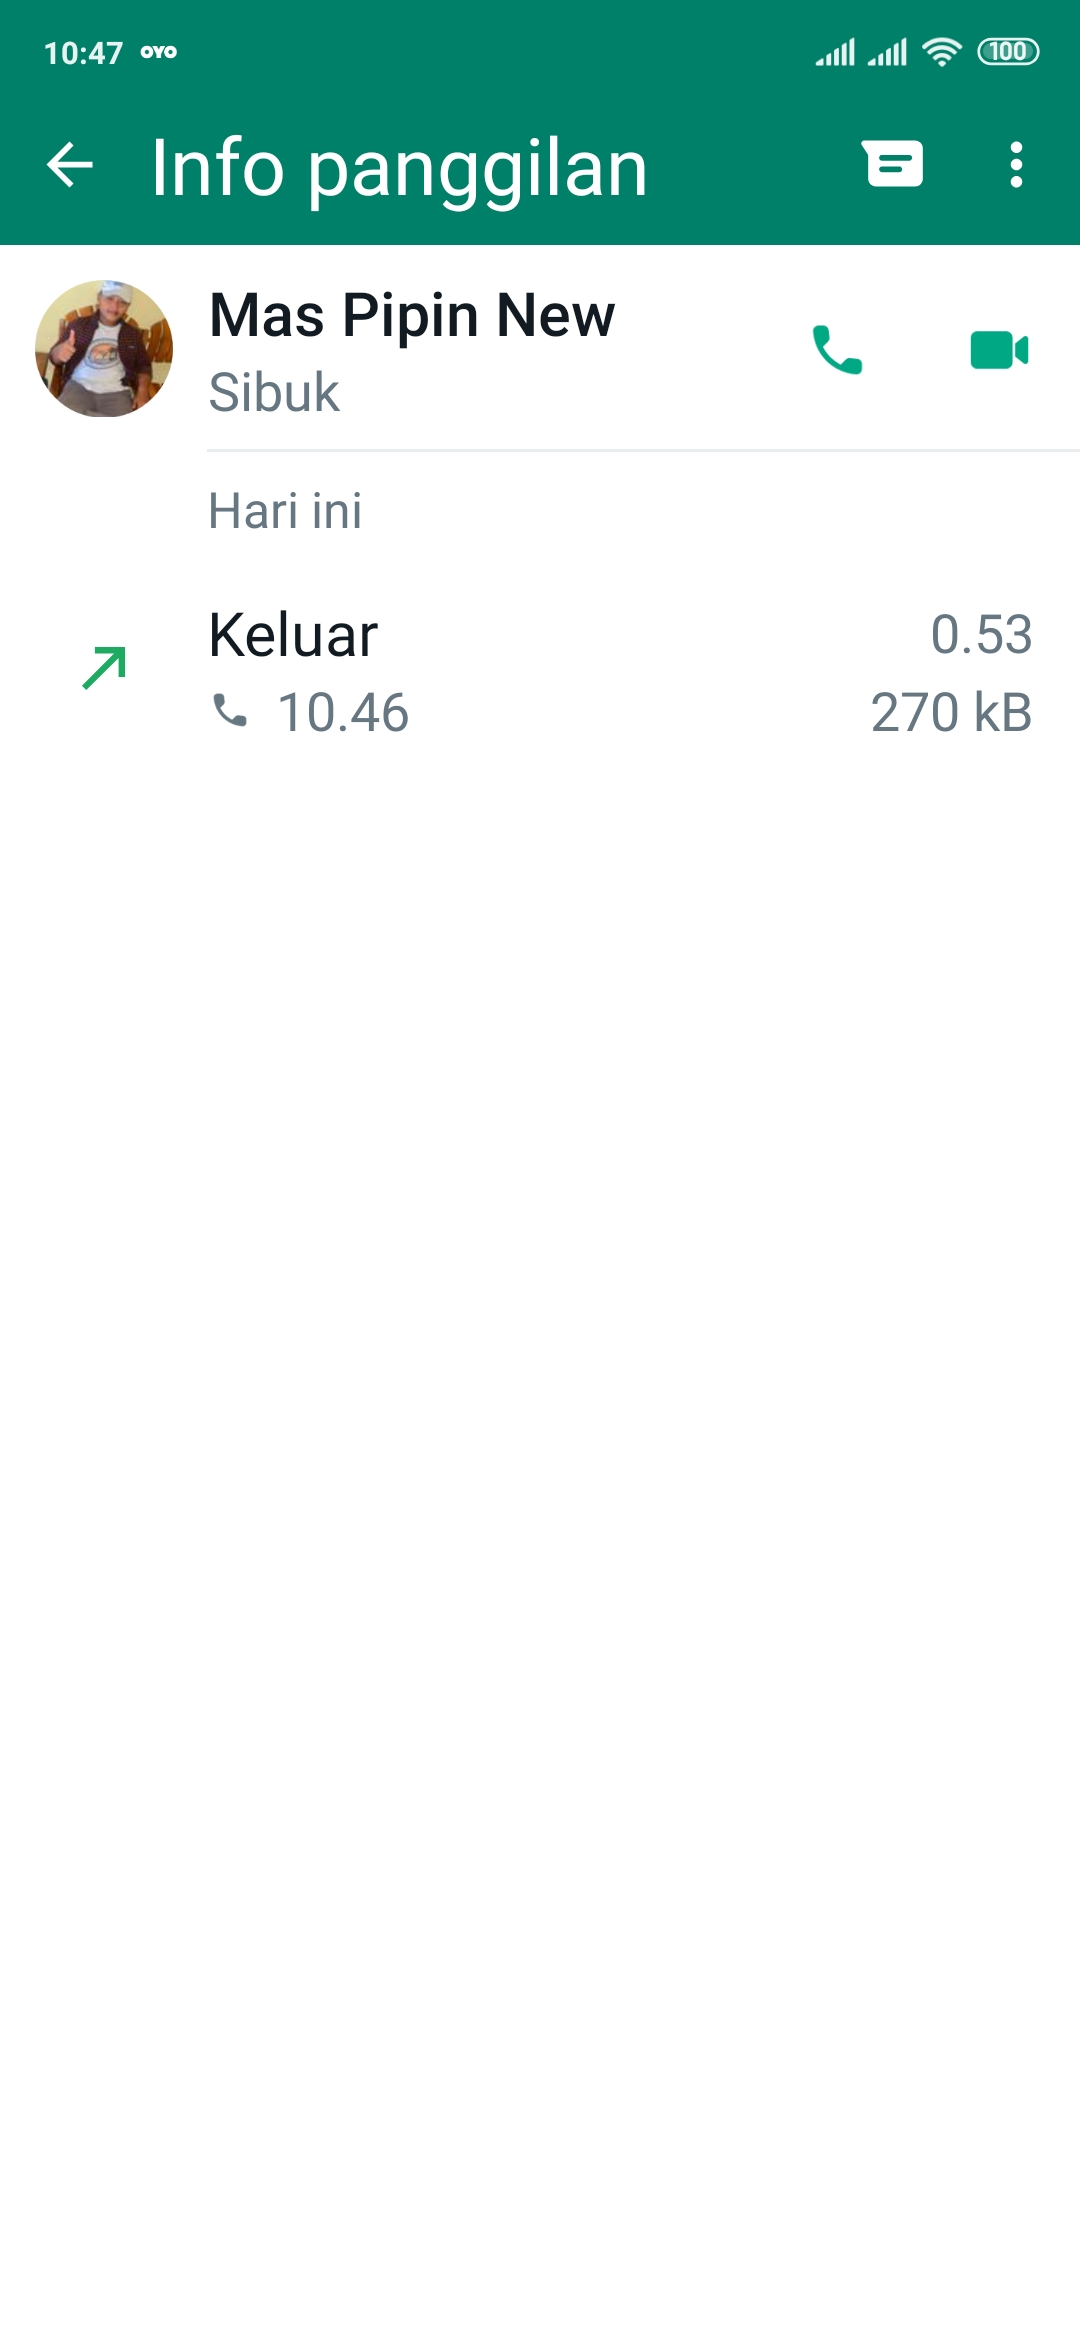Tap the 10:47 status bar clock

click(83, 53)
